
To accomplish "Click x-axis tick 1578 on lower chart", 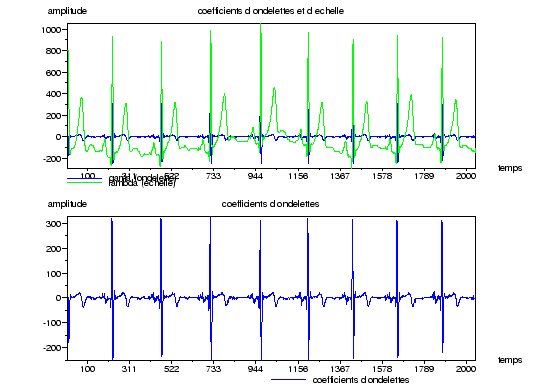I will (382, 369).
